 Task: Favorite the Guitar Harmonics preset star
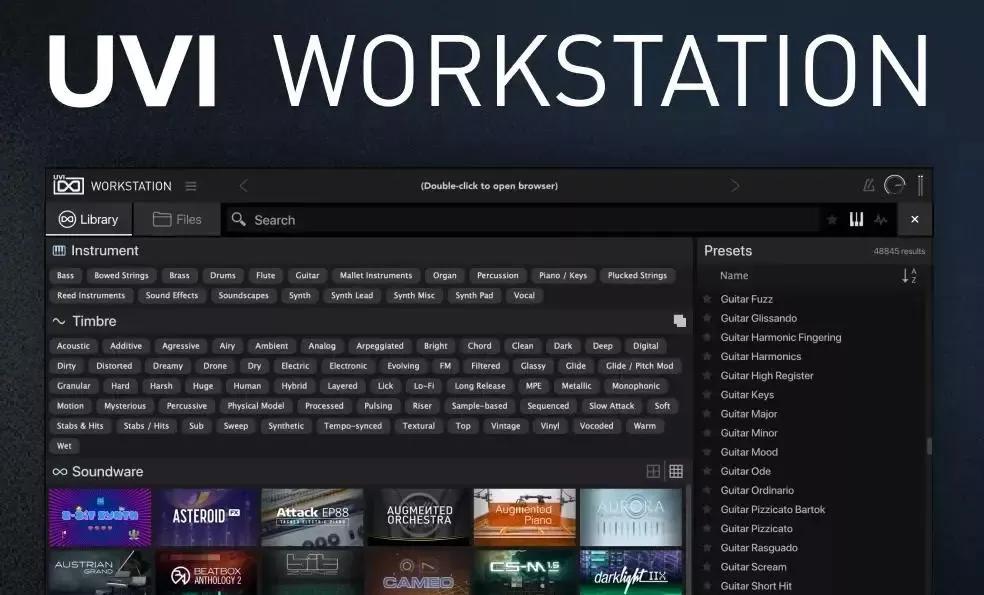(x=707, y=356)
